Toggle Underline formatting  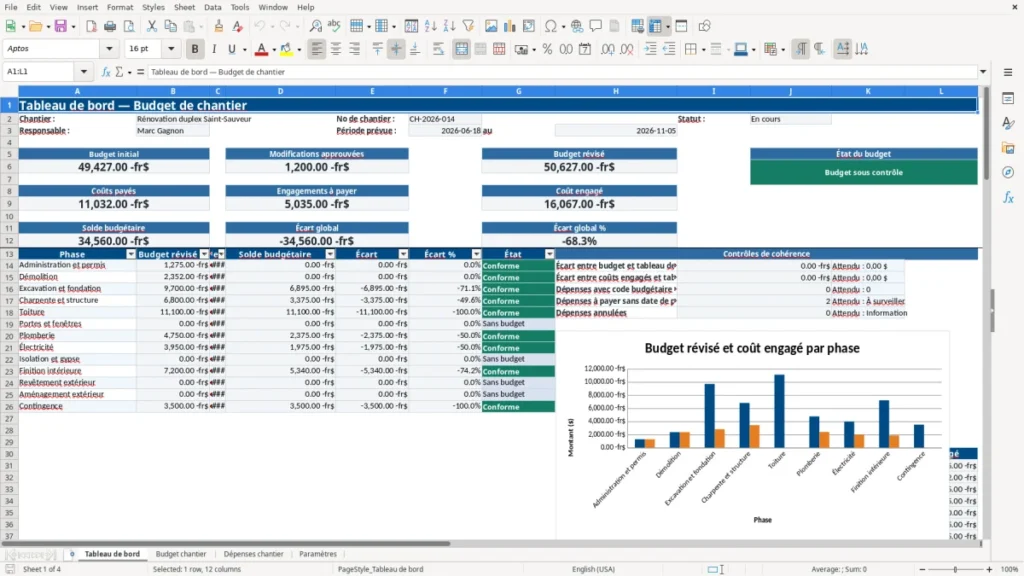[232, 49]
